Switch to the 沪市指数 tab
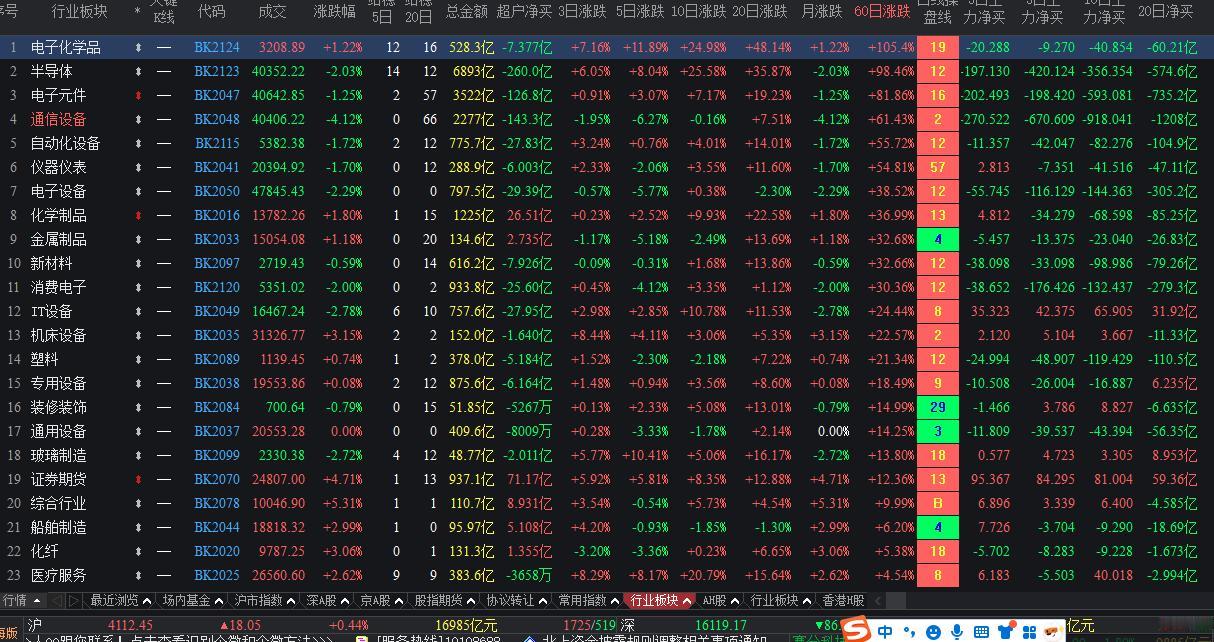 [x=259, y=601]
